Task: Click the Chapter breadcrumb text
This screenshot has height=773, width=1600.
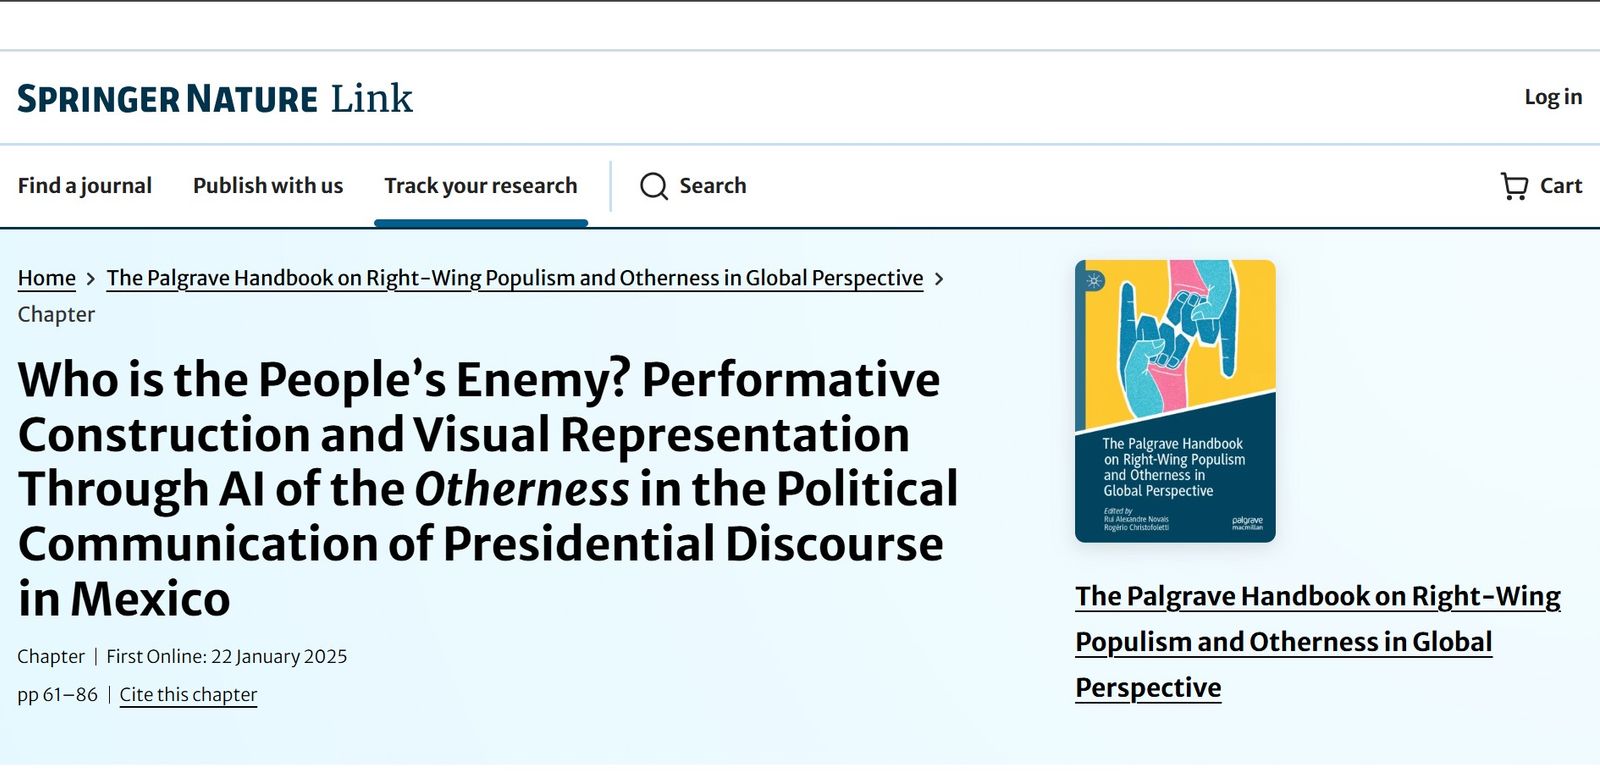Action: coord(56,314)
